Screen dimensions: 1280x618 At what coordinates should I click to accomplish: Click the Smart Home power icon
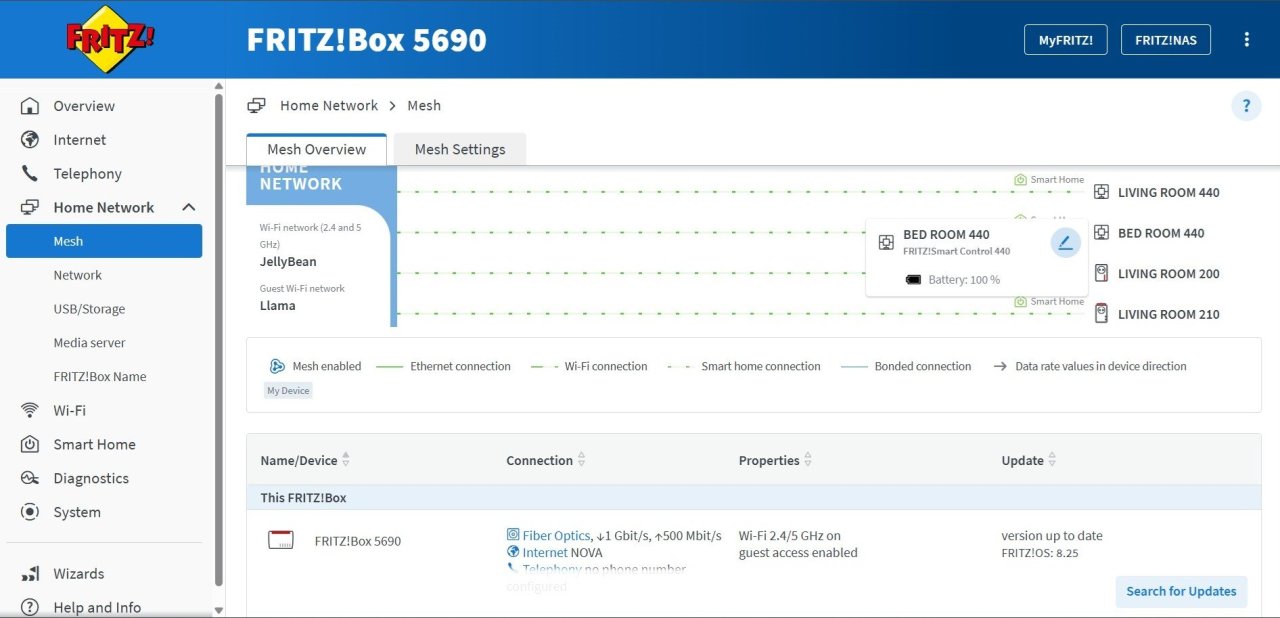[x=30, y=445]
